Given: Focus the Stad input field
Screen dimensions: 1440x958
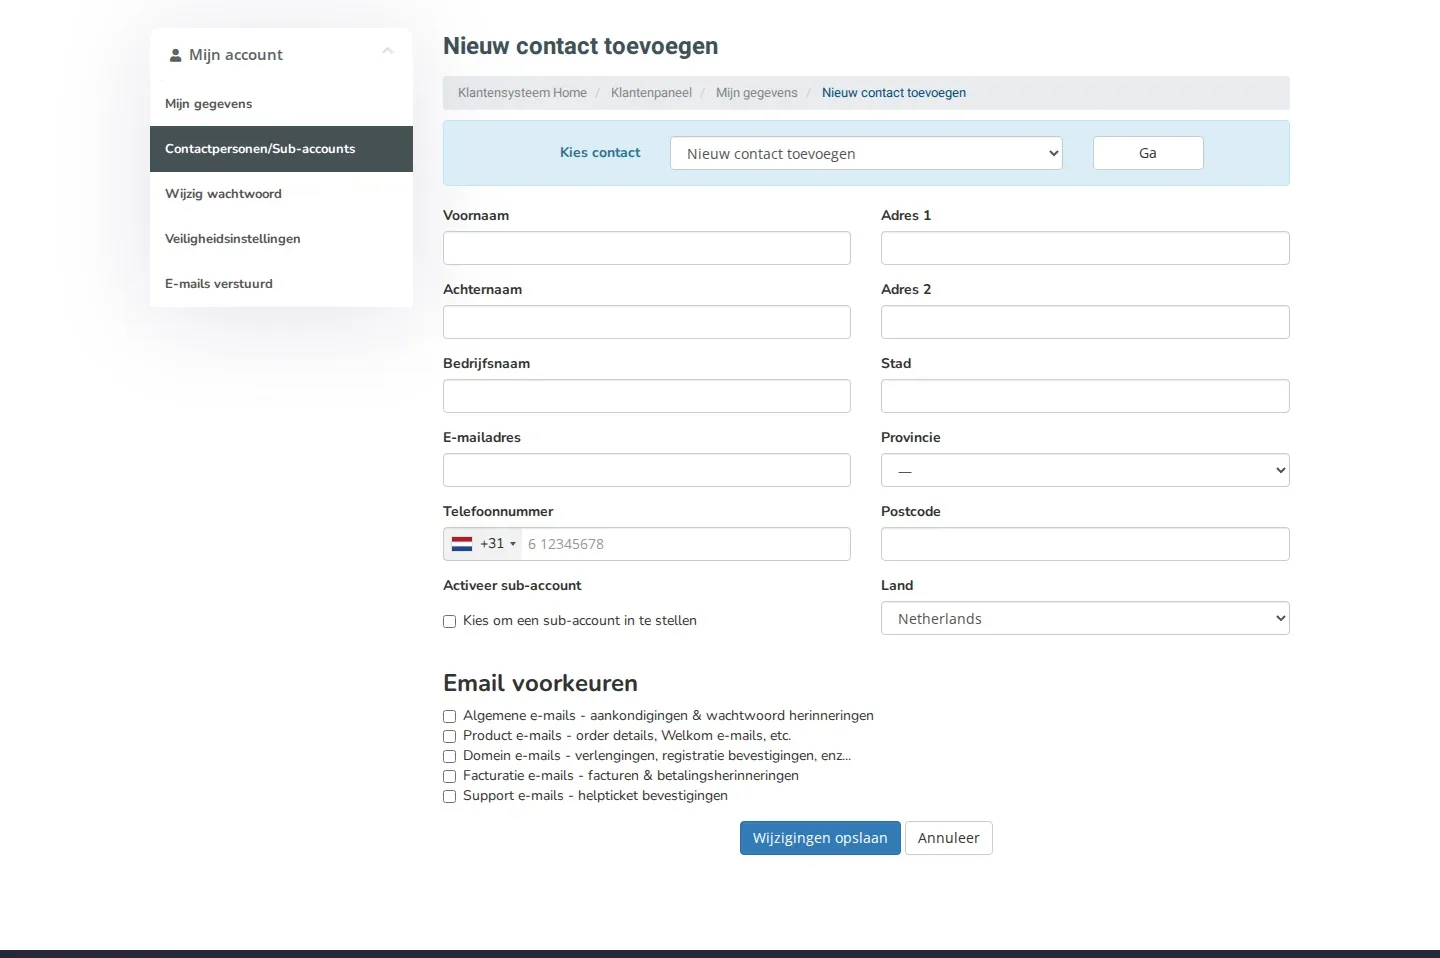Looking at the screenshot, I should click(1085, 396).
